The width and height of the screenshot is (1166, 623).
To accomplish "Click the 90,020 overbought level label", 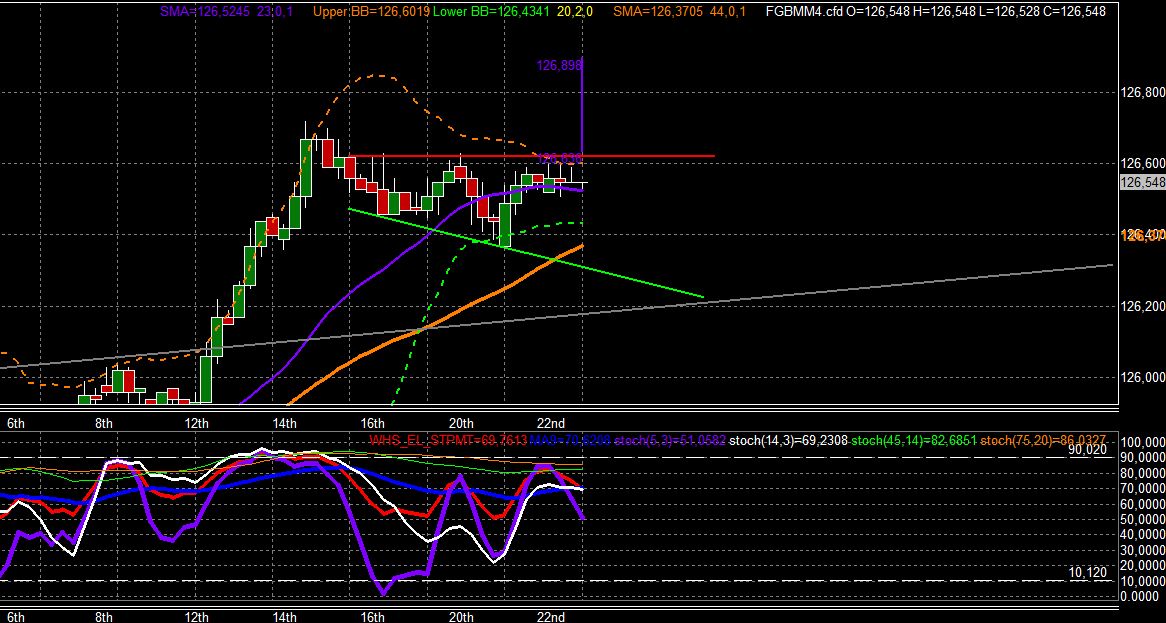I will (x=1088, y=449).
